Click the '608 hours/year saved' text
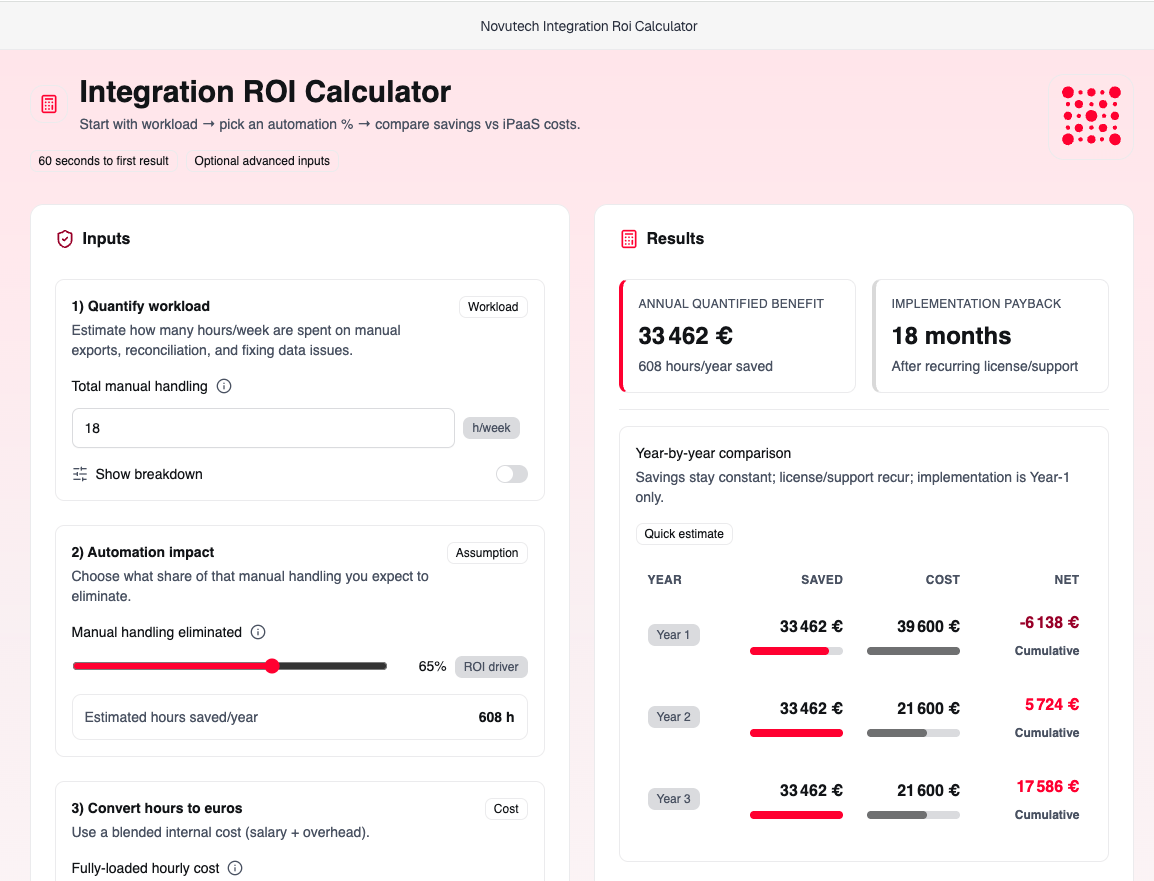The height and width of the screenshot is (881, 1154). tap(705, 367)
